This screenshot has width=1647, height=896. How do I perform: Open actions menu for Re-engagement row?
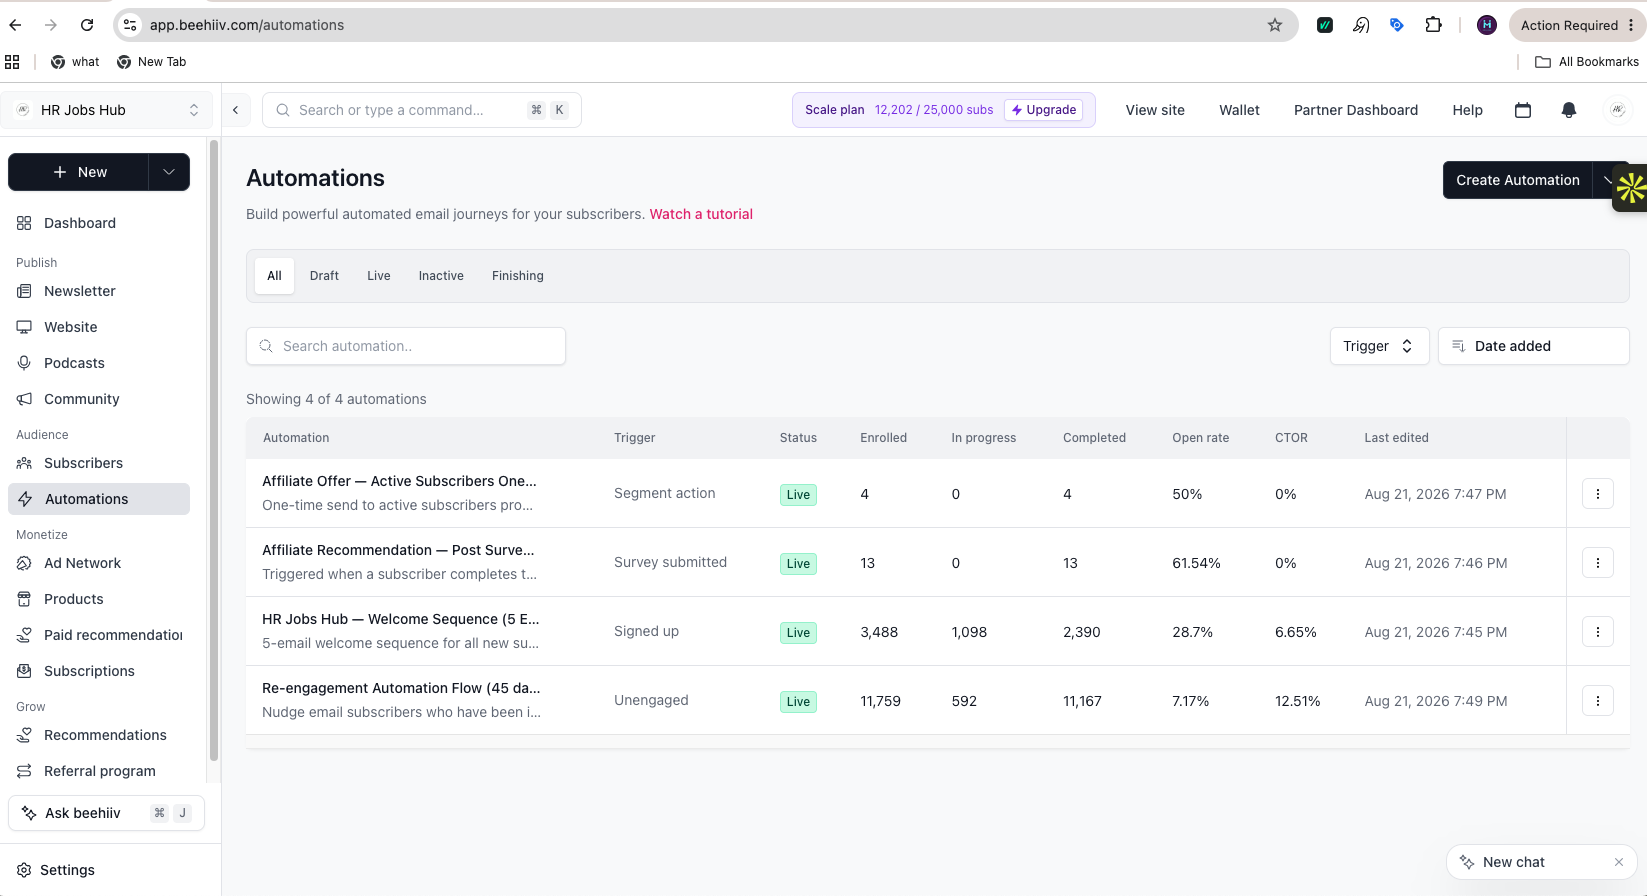click(x=1598, y=701)
